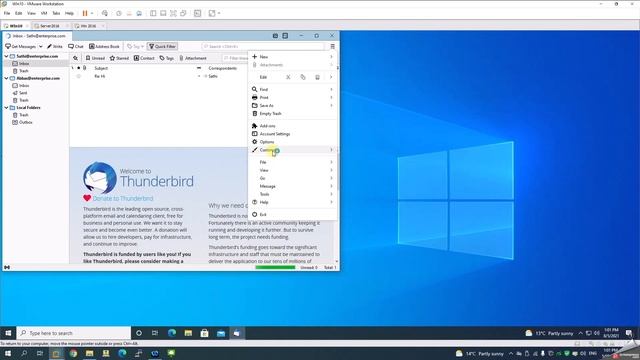The height and width of the screenshot is (360, 640).
Task: Click the VMware snapshot icon
Action: pos(118,13)
